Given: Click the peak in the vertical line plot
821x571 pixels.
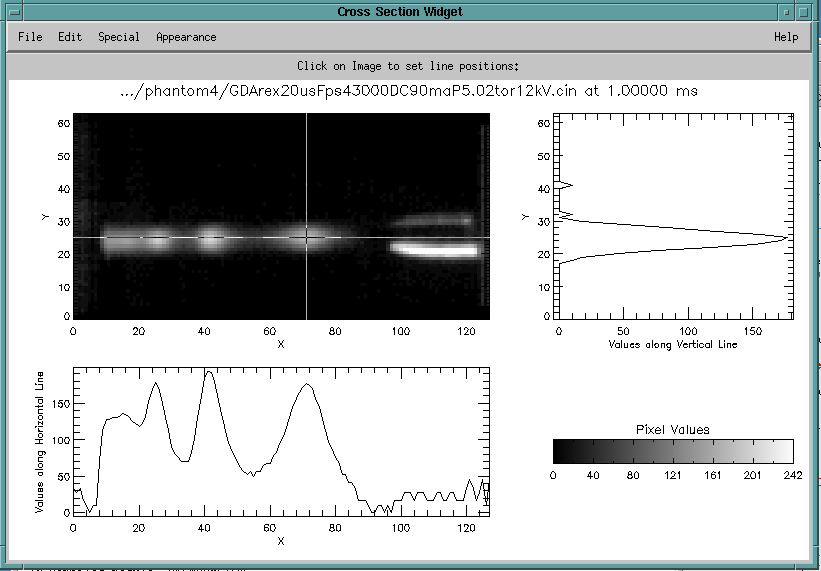Looking at the screenshot, I should [x=786, y=238].
